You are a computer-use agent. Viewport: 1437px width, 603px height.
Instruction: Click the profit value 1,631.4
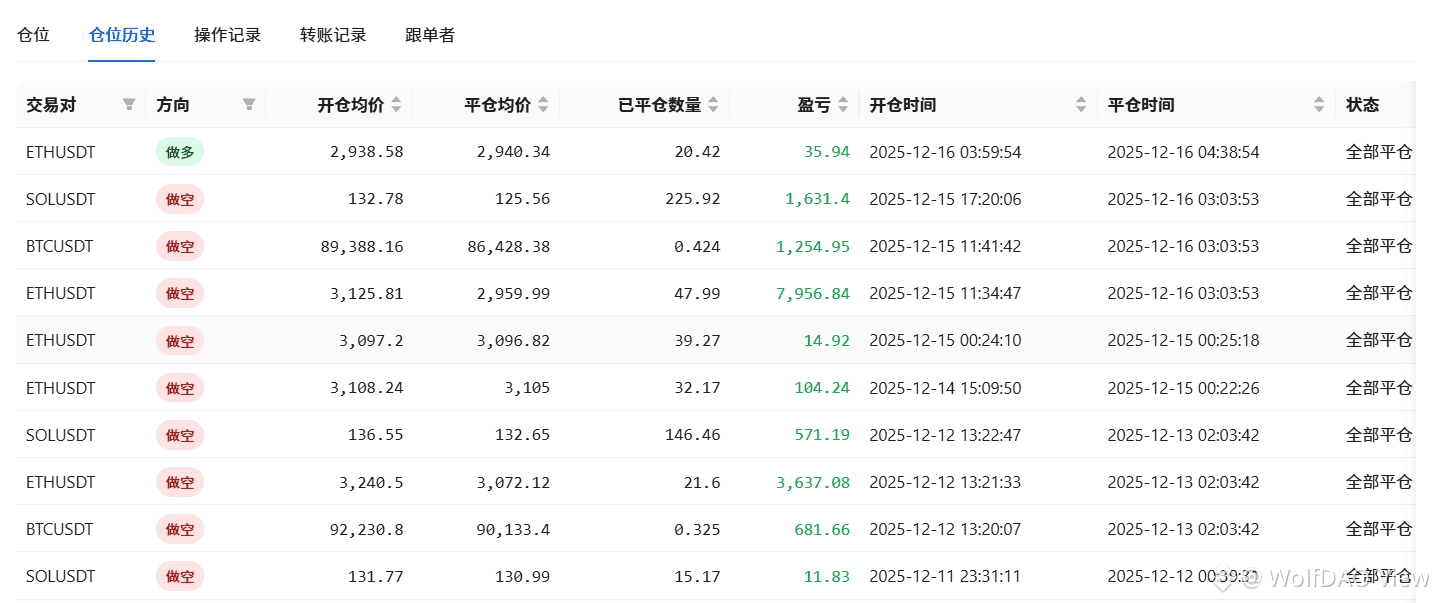tap(818, 199)
